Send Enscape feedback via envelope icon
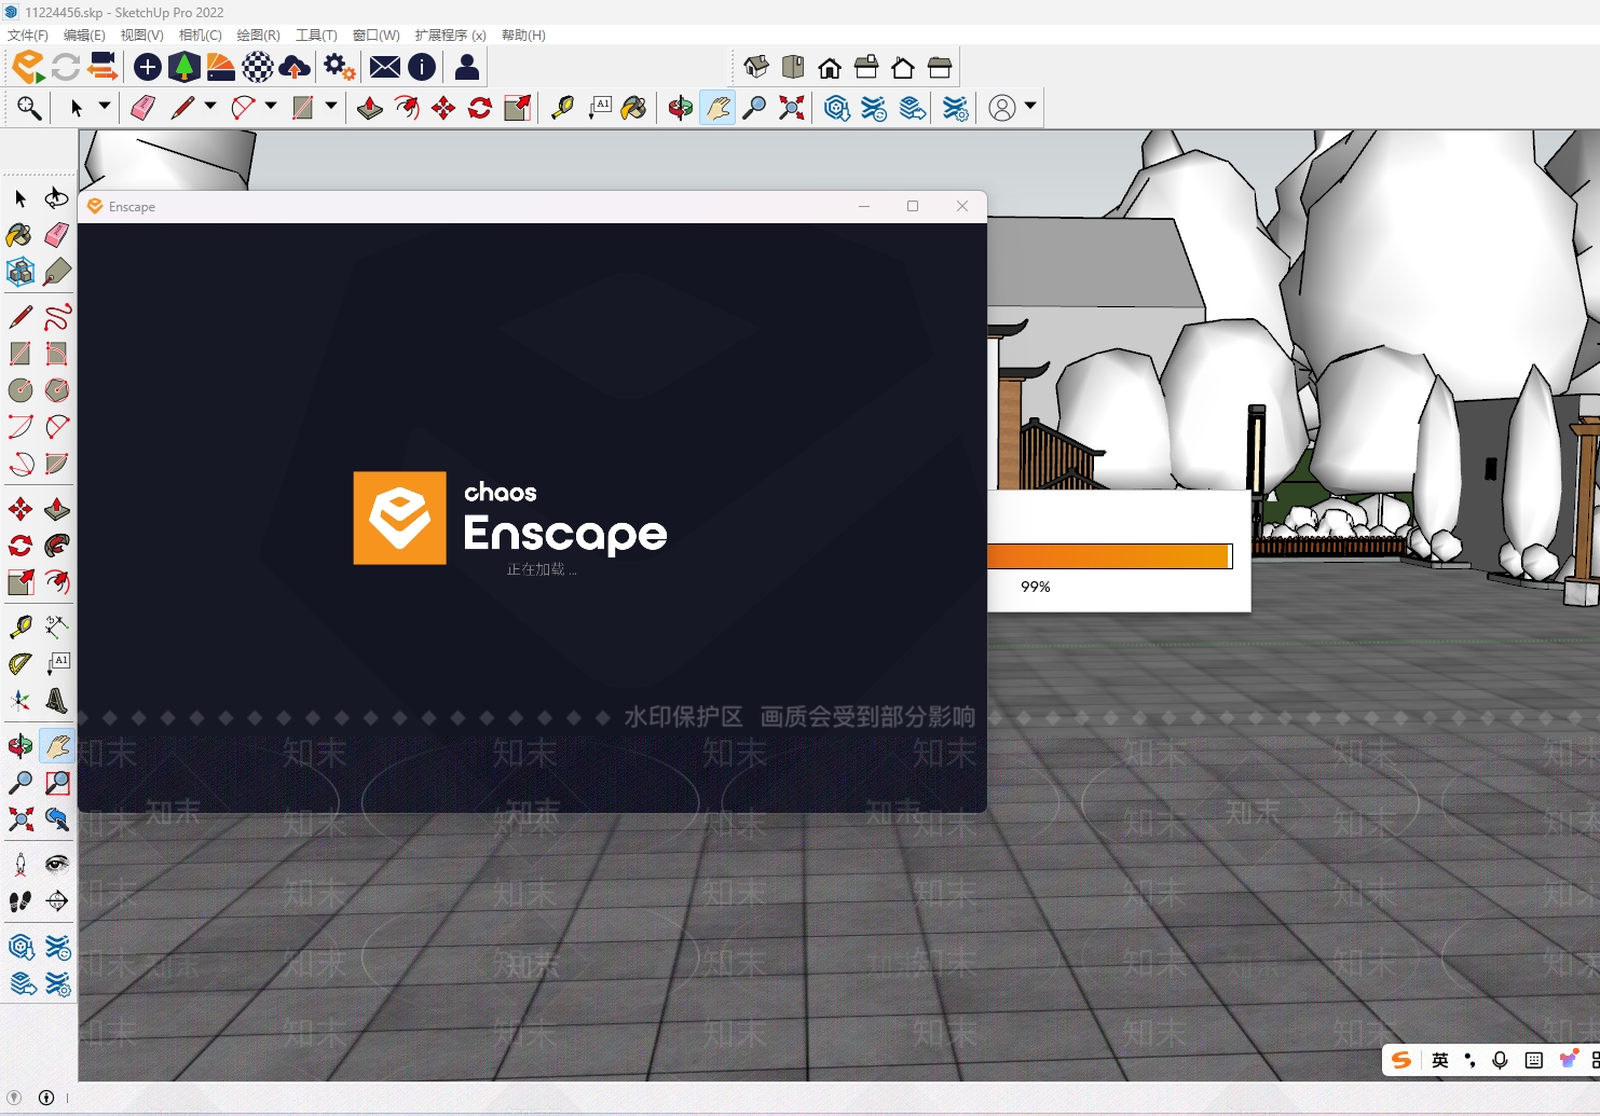This screenshot has width=1600, height=1116. [385, 67]
